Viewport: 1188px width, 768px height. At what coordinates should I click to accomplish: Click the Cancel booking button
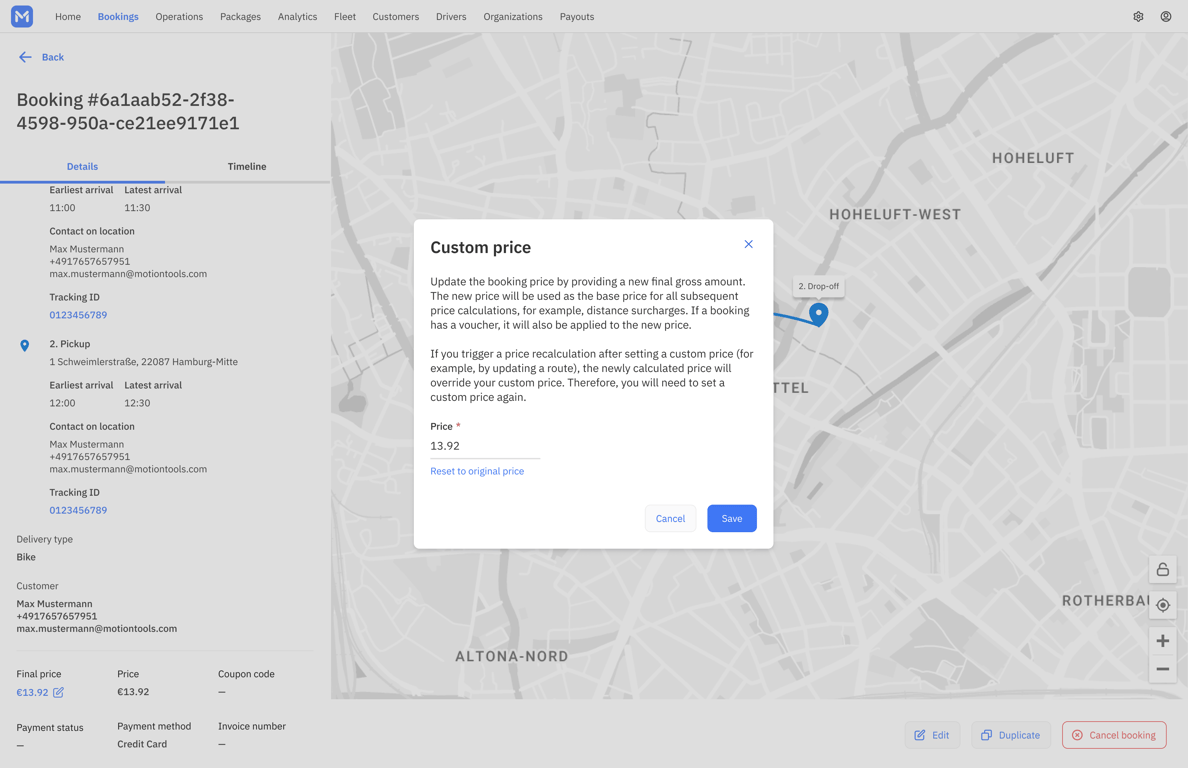pyautogui.click(x=1114, y=735)
